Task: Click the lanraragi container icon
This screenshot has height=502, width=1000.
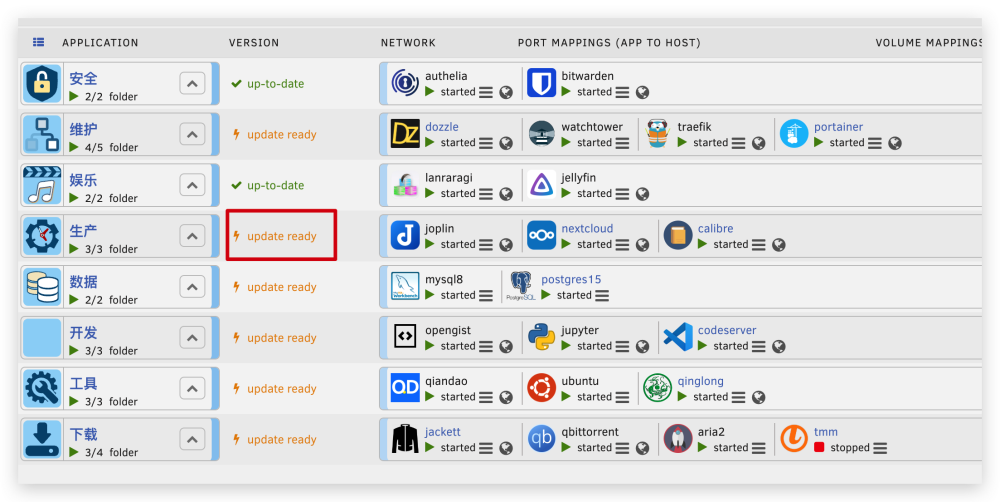Action: [x=405, y=185]
